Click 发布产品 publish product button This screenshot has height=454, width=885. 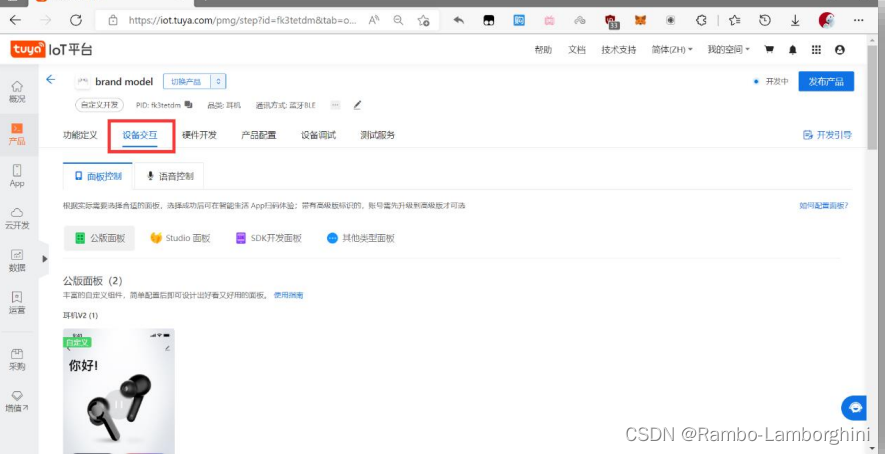tap(826, 81)
